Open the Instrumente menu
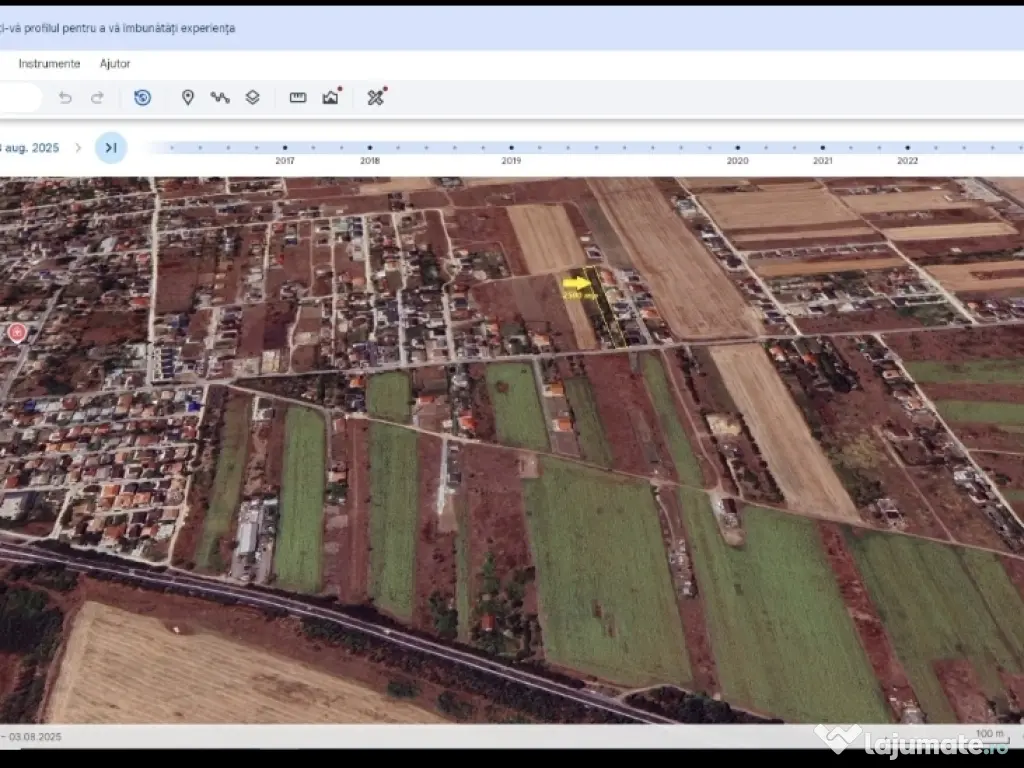Viewport: 1024px width, 768px height. (x=49, y=64)
